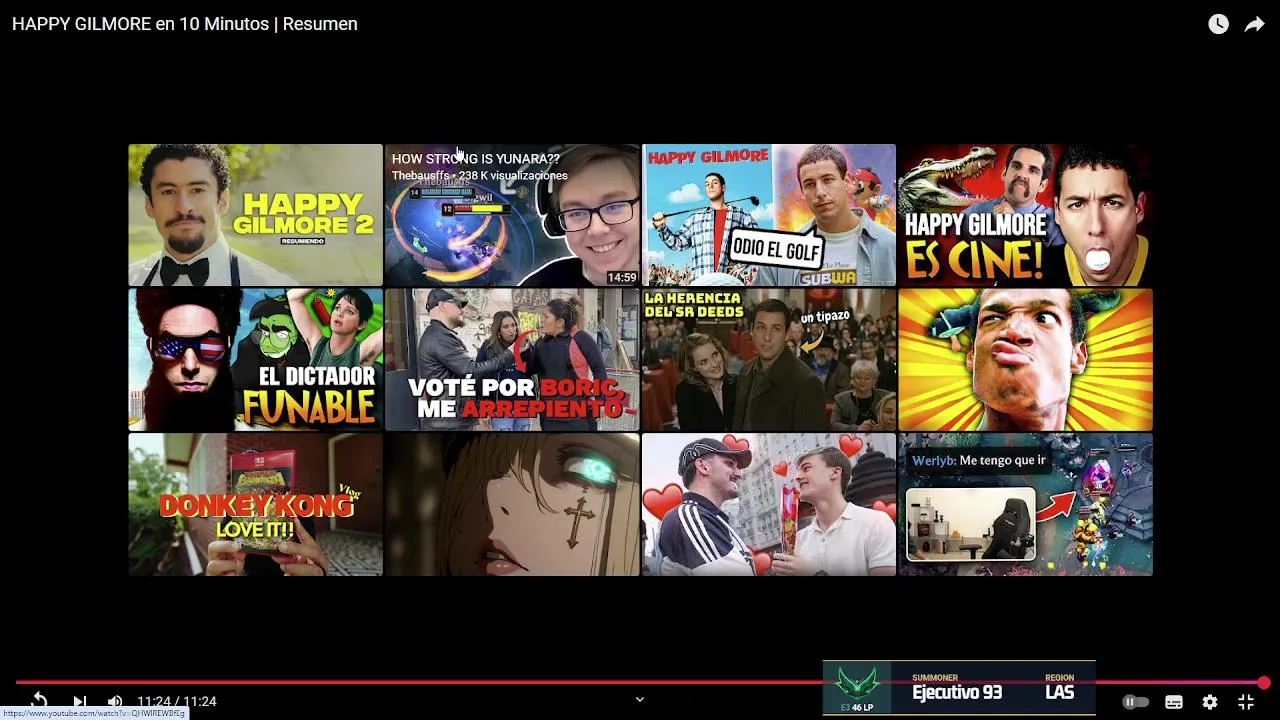Exit fullscreen mode
This screenshot has width=1280, height=720.
pyautogui.click(x=1246, y=702)
